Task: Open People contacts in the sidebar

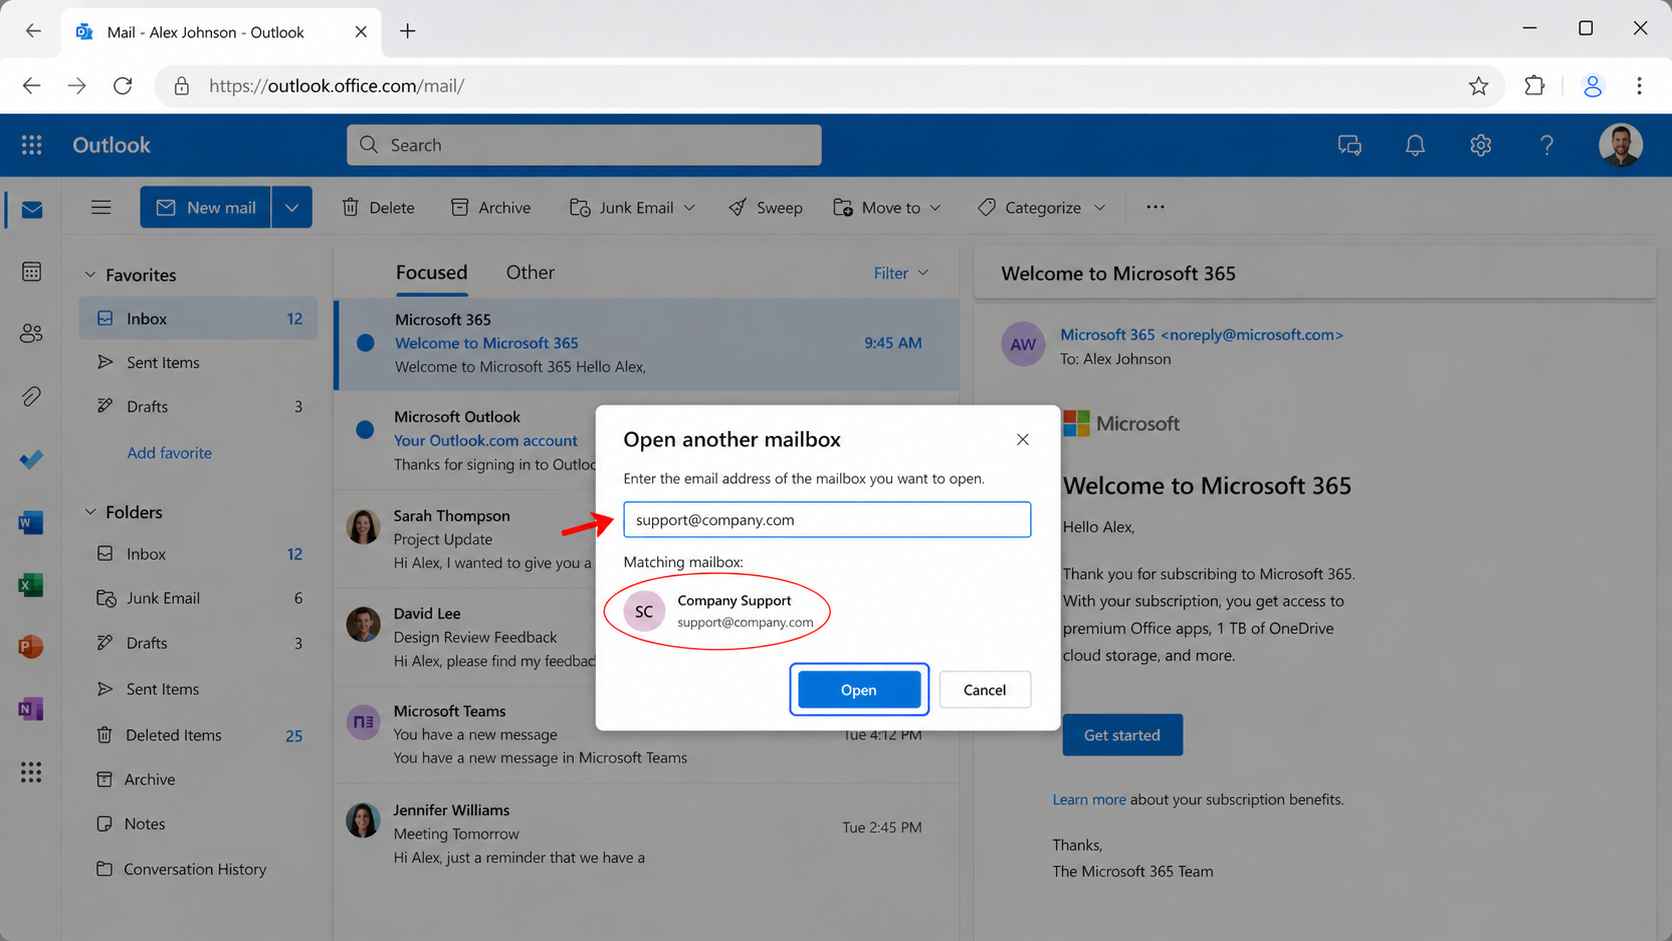Action: point(31,333)
